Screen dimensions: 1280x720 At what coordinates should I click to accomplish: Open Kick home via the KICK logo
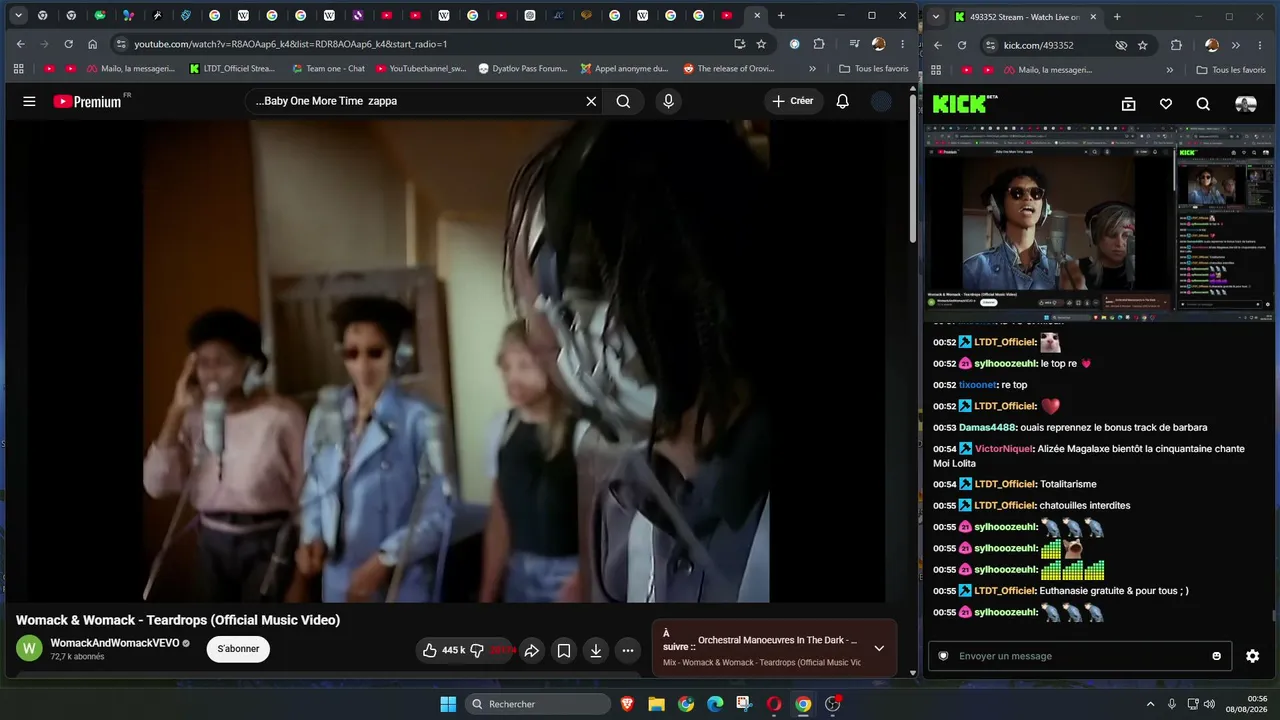964,104
